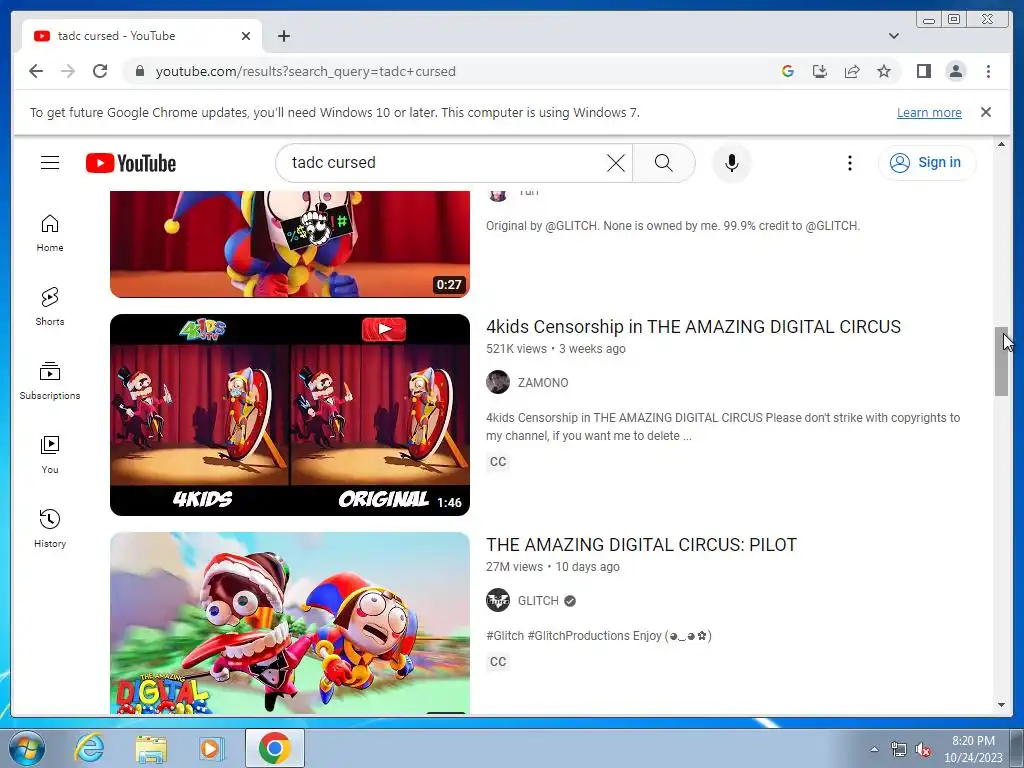Click the muted volume tray icon
The width and height of the screenshot is (1024, 768).
point(923,750)
